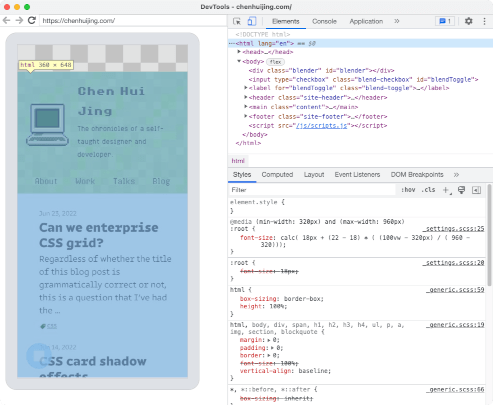Expand the border shorthand property arrow
This screenshot has width=493, height=405.
[x=269, y=356]
